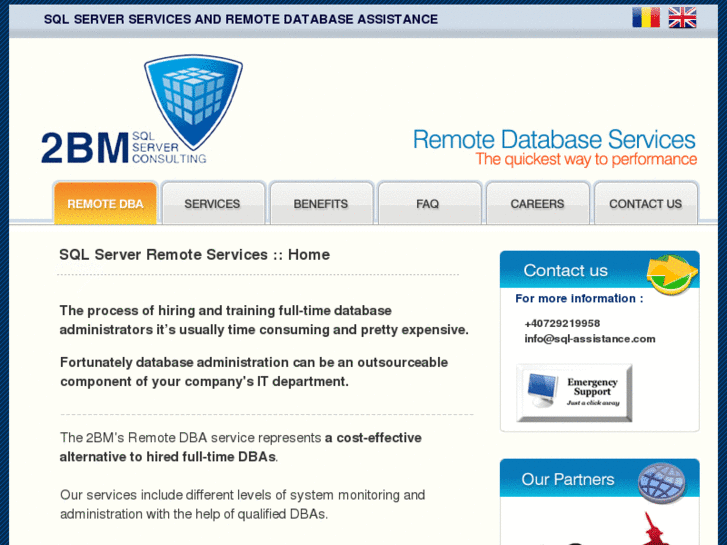727x545 pixels.
Task: Click the Our Partners panel heading
Action: [x=568, y=479]
